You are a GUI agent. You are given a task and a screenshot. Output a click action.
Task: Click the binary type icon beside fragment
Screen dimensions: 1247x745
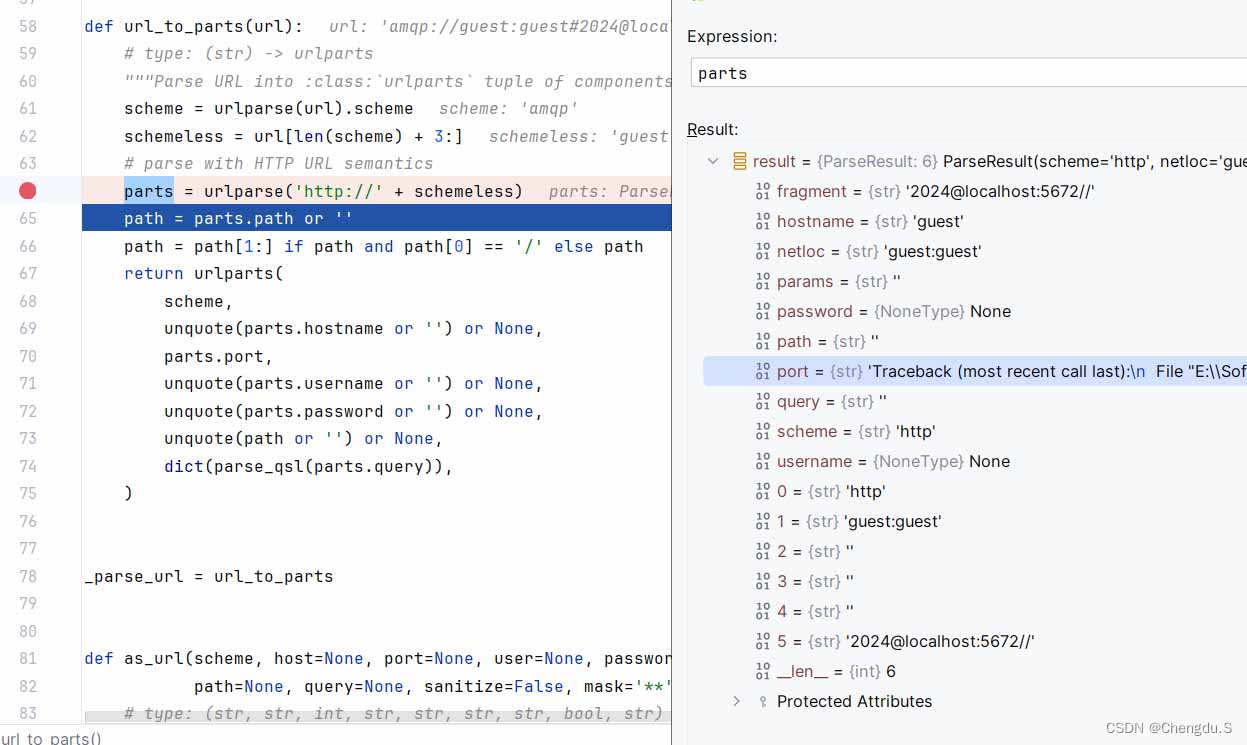(763, 191)
